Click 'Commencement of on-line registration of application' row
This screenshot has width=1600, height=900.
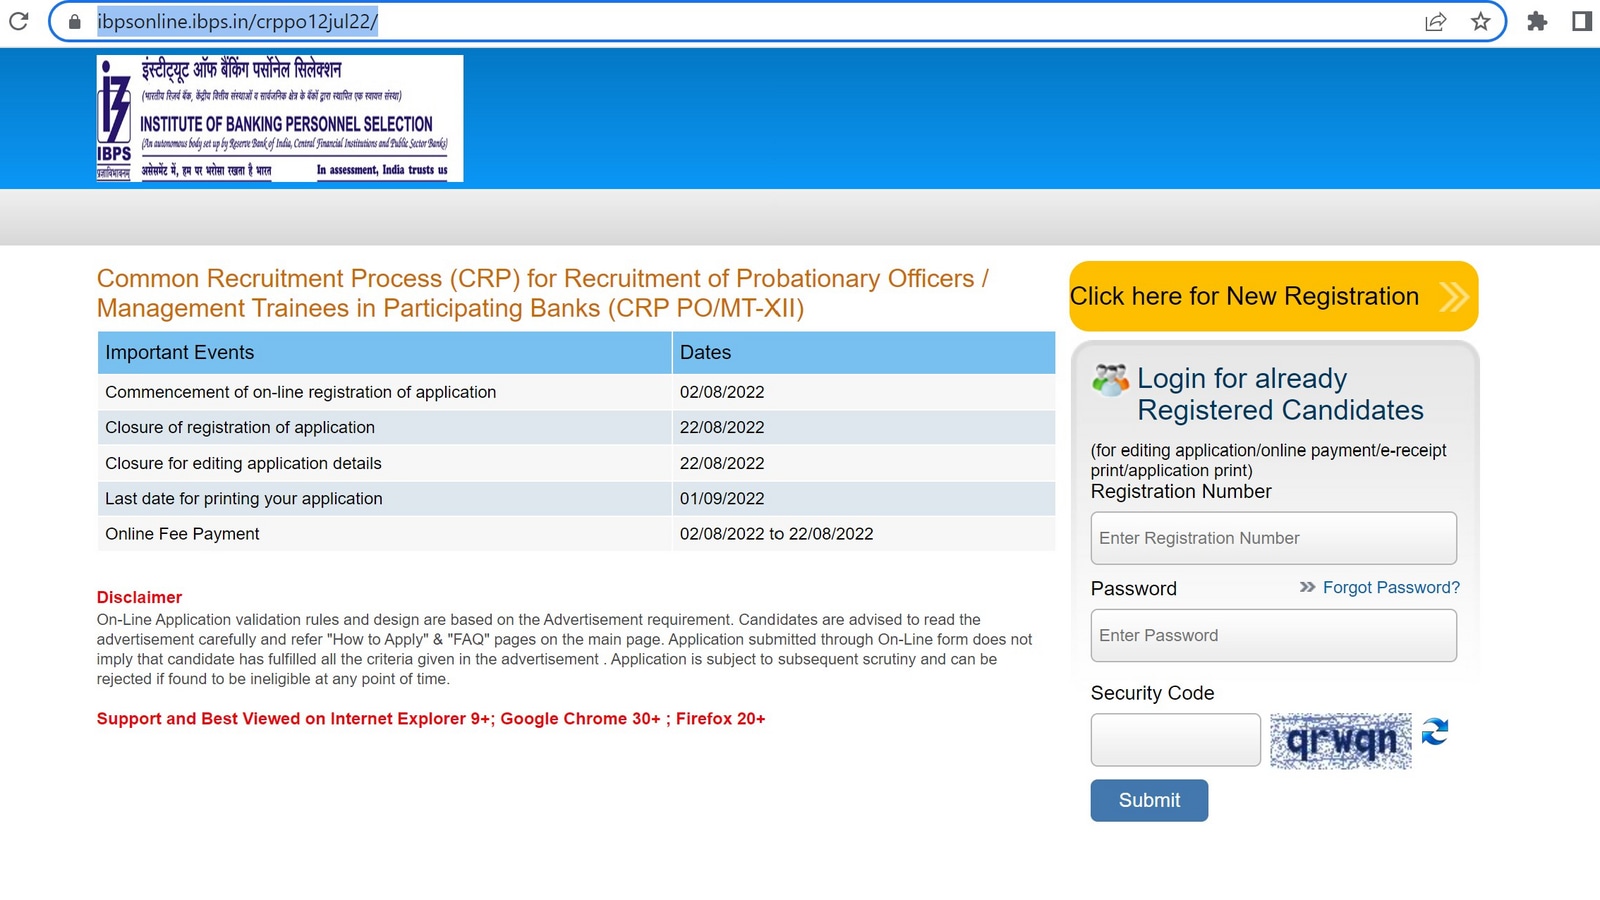pos(576,392)
